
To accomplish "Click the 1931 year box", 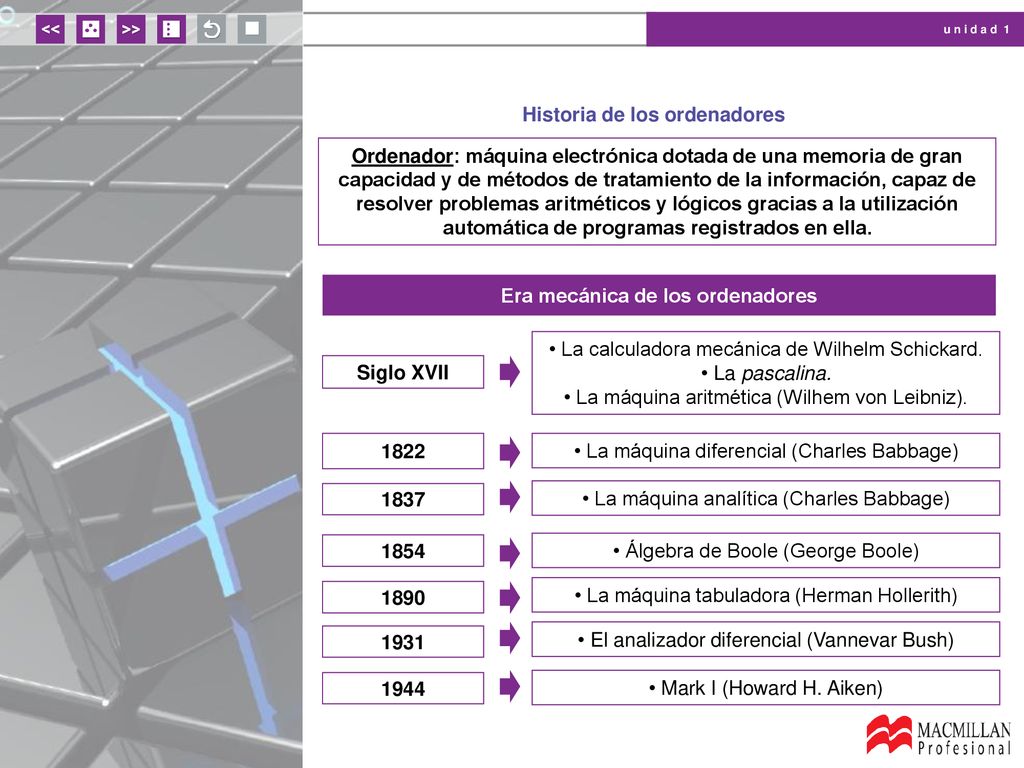I will point(403,642).
